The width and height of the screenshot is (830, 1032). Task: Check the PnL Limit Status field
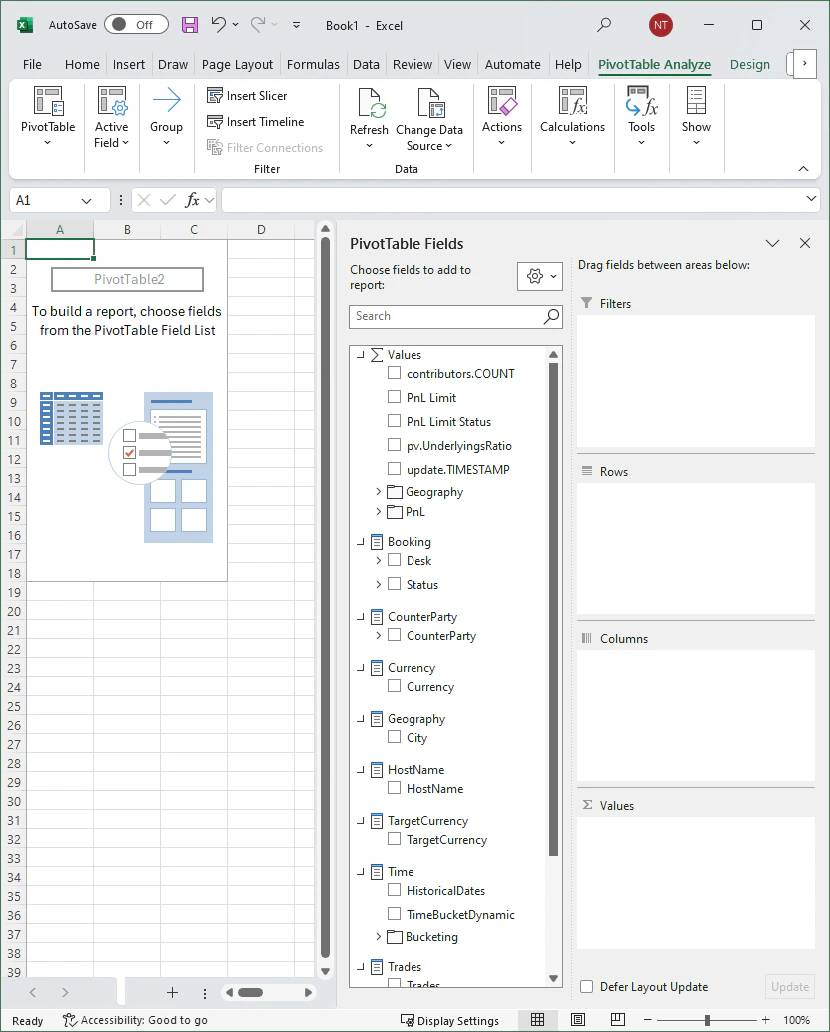(x=394, y=421)
